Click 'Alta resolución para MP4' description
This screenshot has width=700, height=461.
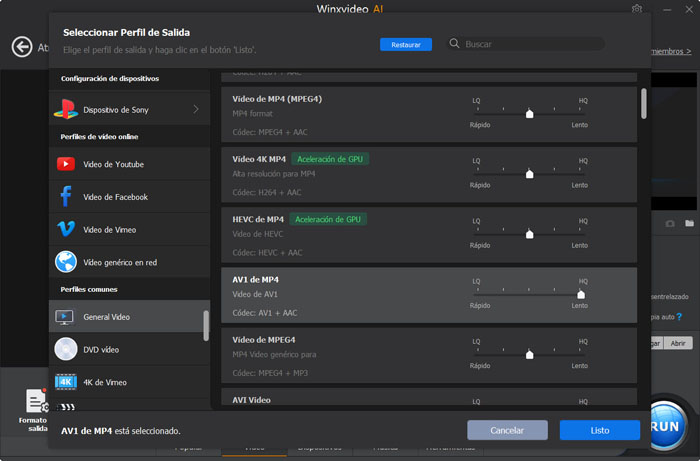click(x=274, y=174)
